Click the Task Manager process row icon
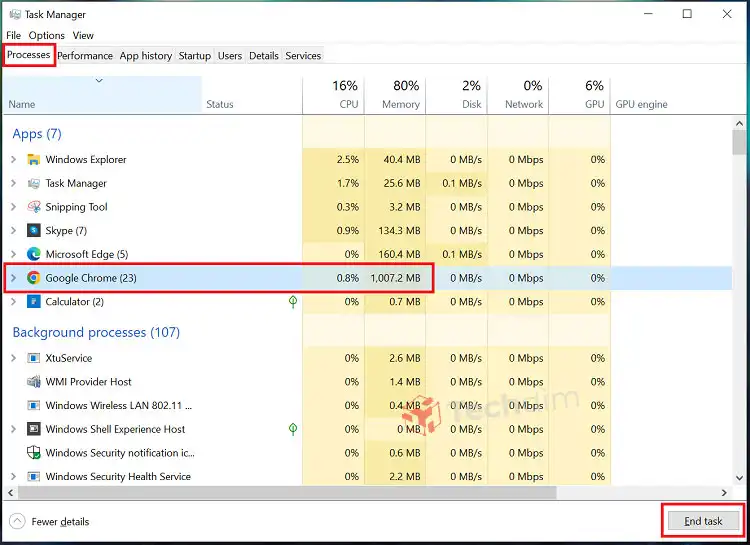 click(x=33, y=183)
